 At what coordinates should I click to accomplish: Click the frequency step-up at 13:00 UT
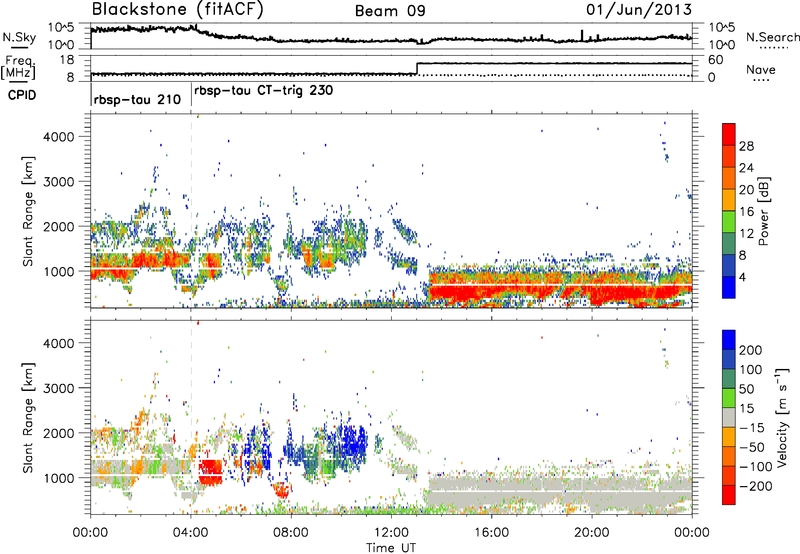pos(417,68)
